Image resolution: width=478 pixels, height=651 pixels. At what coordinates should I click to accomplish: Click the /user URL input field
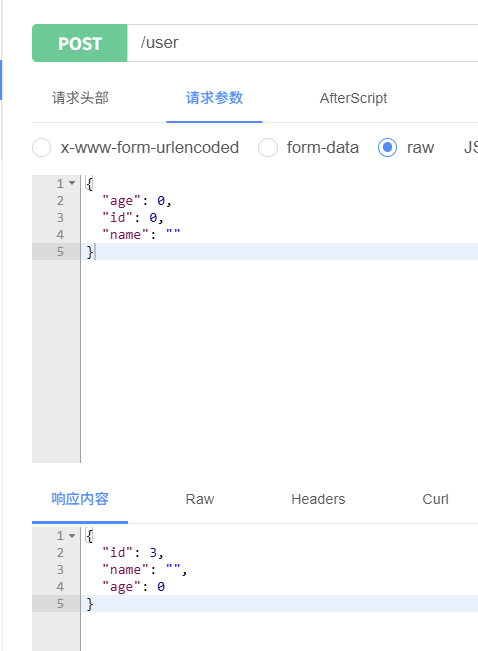click(x=302, y=43)
